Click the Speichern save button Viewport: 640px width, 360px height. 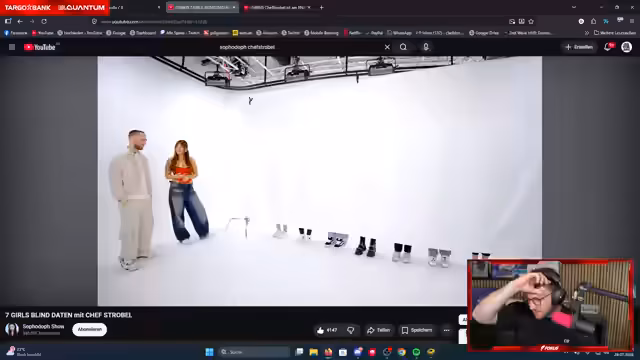coord(417,330)
